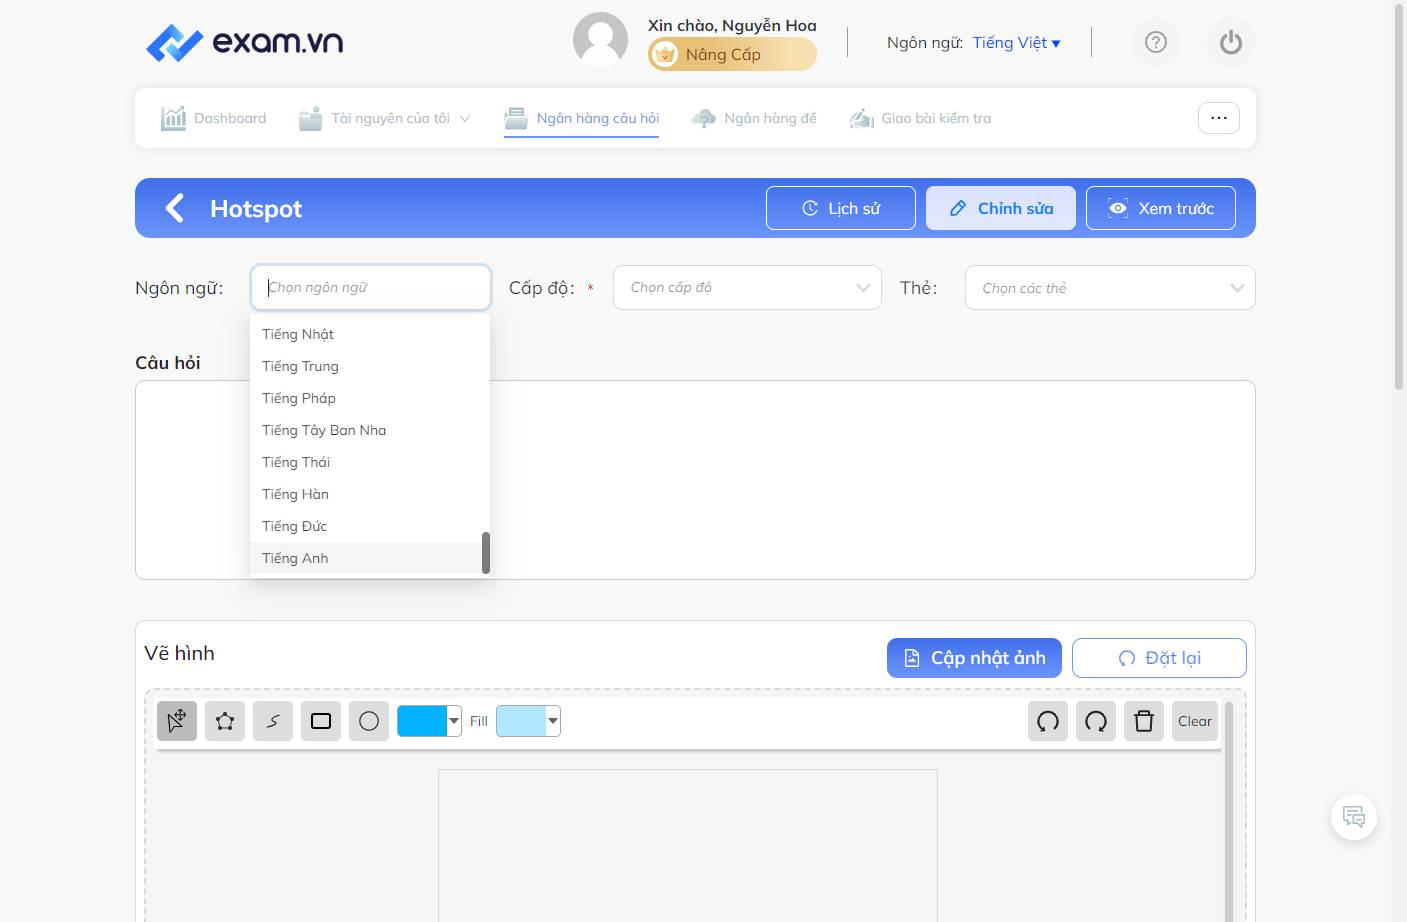Expand Tài nguyên của tôi menu
This screenshot has width=1407, height=922.
[x=385, y=118]
